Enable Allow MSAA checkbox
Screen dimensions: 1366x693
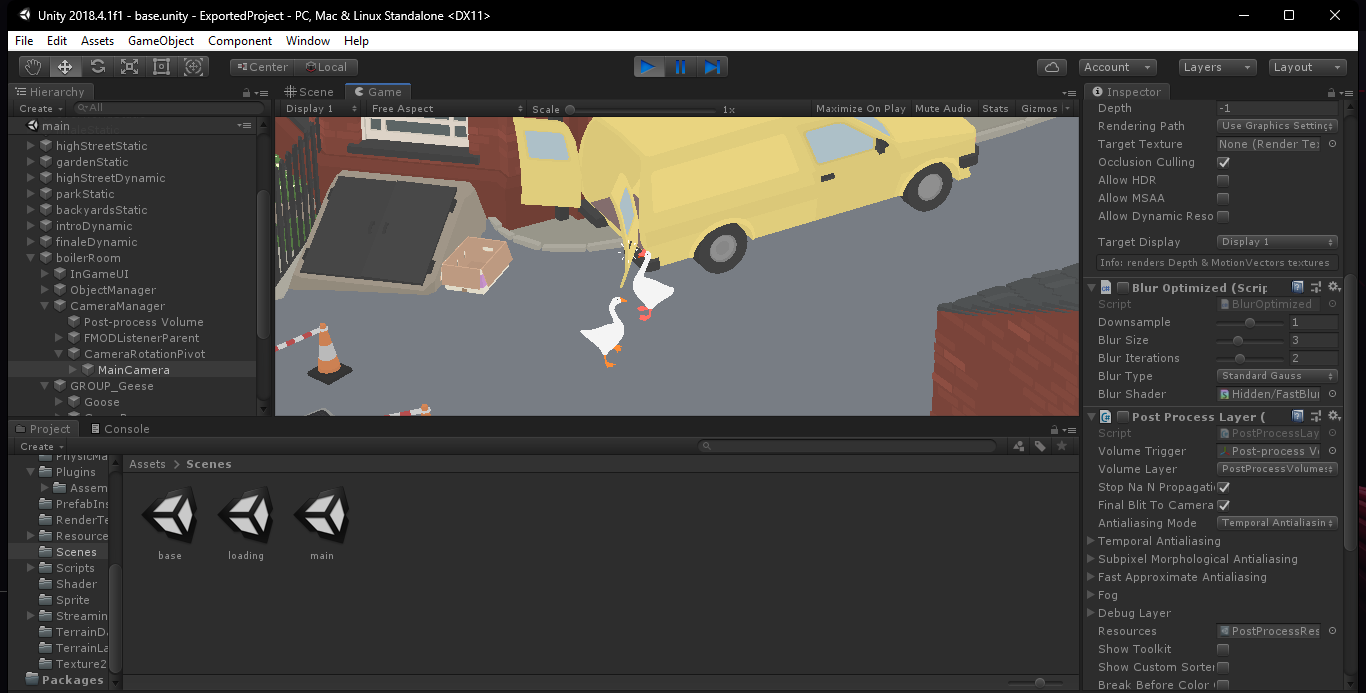pos(1223,198)
